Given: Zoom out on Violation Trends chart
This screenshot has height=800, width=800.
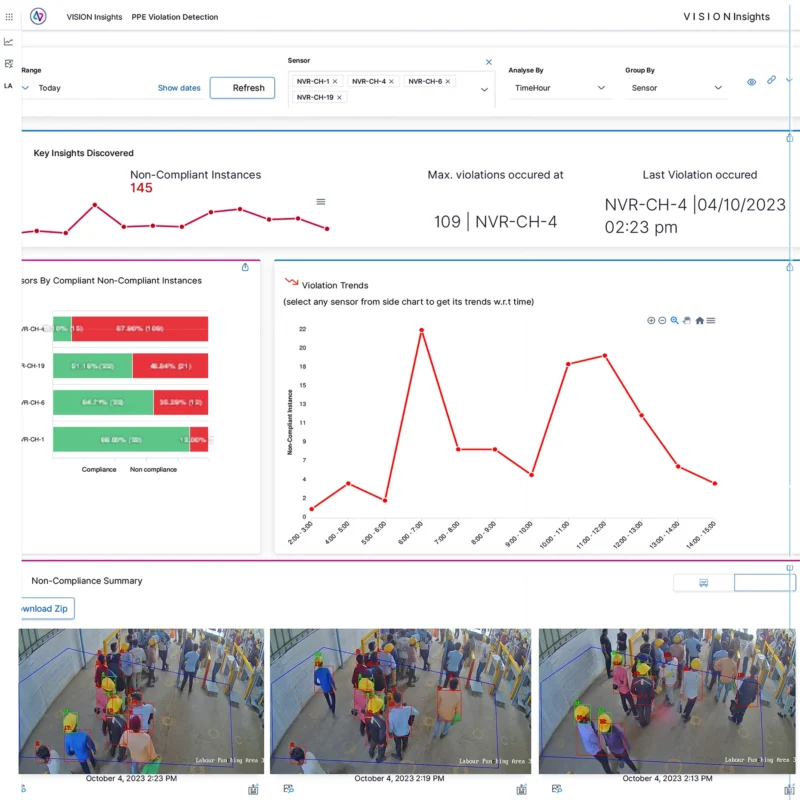Looking at the screenshot, I should (x=663, y=320).
